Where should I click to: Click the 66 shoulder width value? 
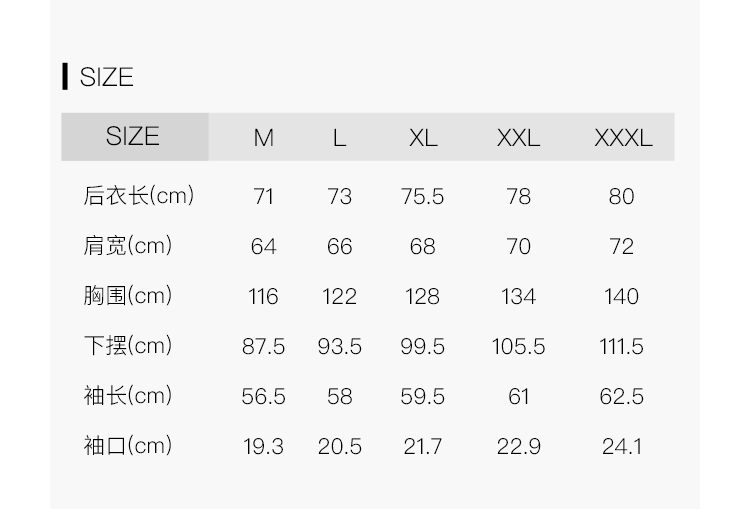pyautogui.click(x=339, y=246)
